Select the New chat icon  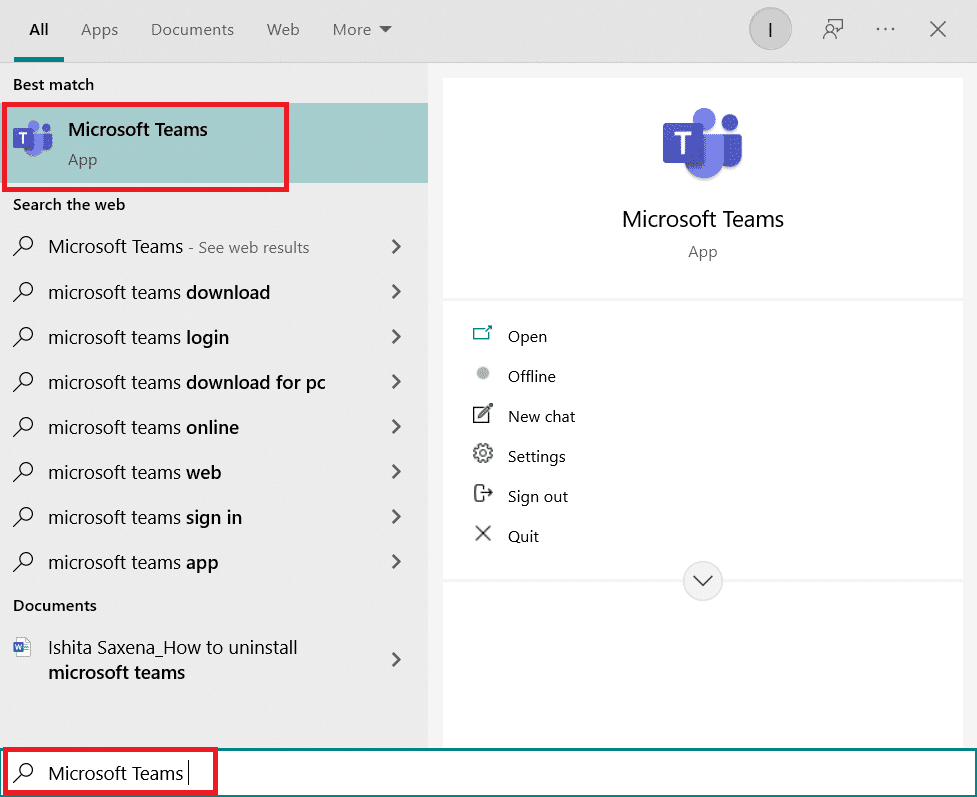[484, 416]
